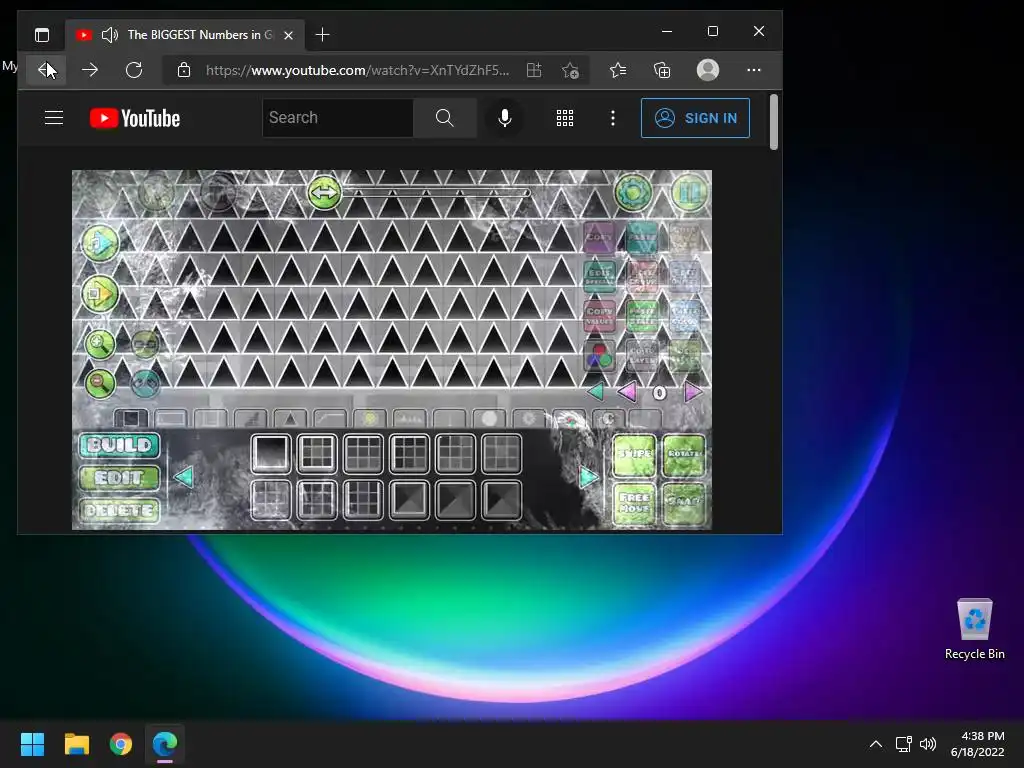
Task: Open the Favorites list
Action: [x=618, y=70]
